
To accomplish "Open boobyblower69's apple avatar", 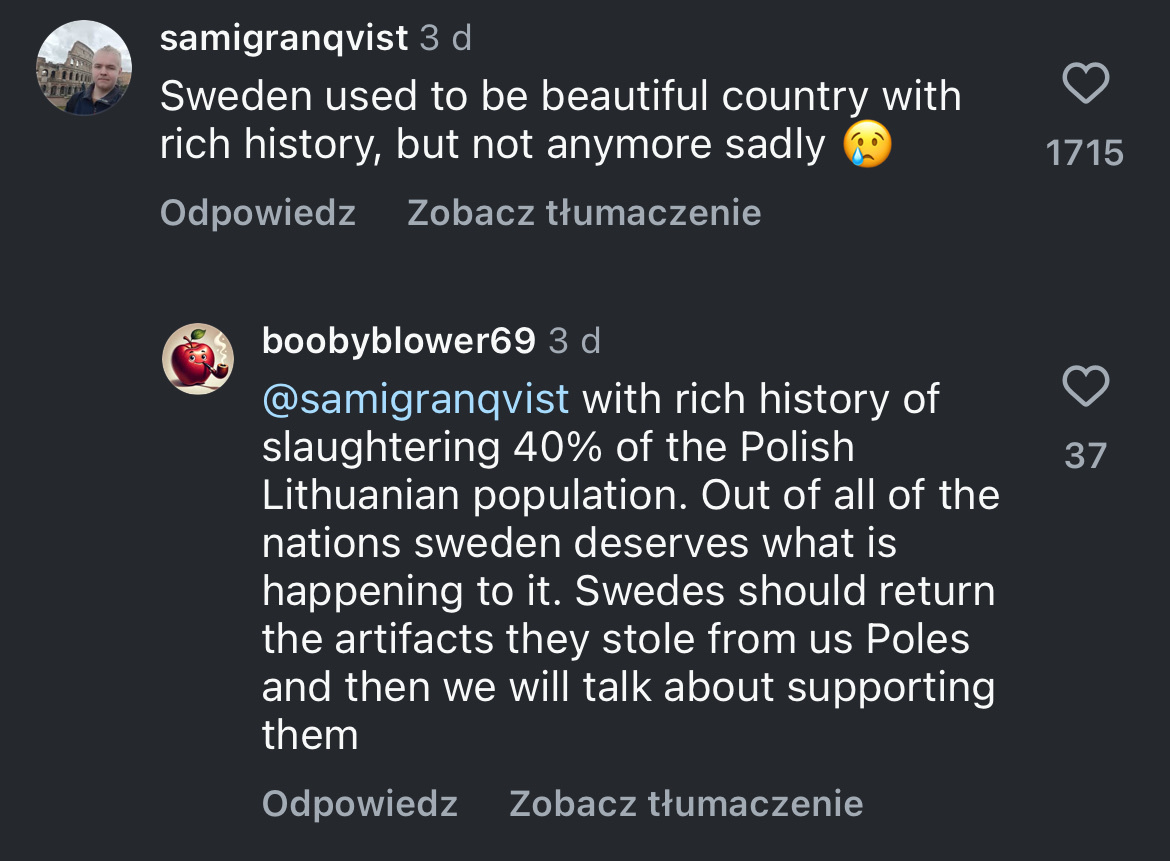I will pos(198,359).
